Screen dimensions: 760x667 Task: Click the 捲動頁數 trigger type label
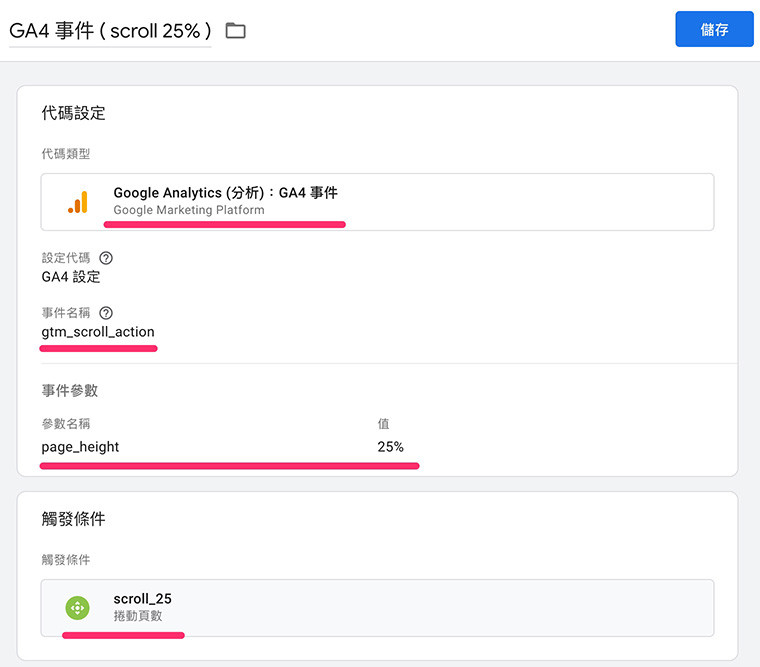click(138, 616)
